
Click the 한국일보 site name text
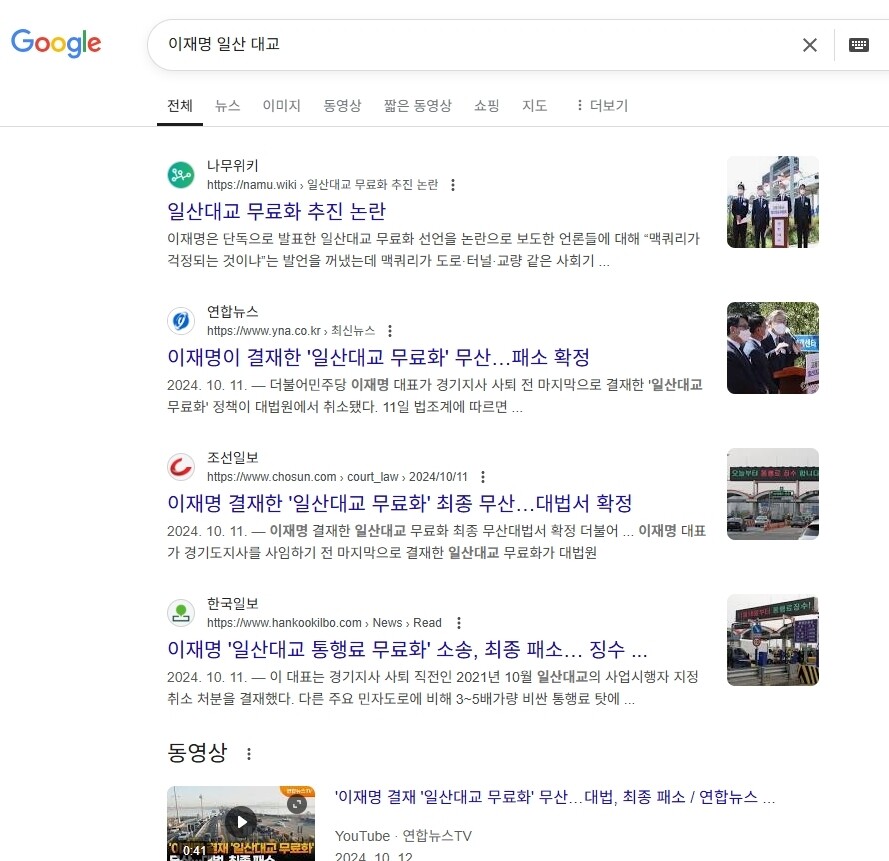click(x=232, y=604)
